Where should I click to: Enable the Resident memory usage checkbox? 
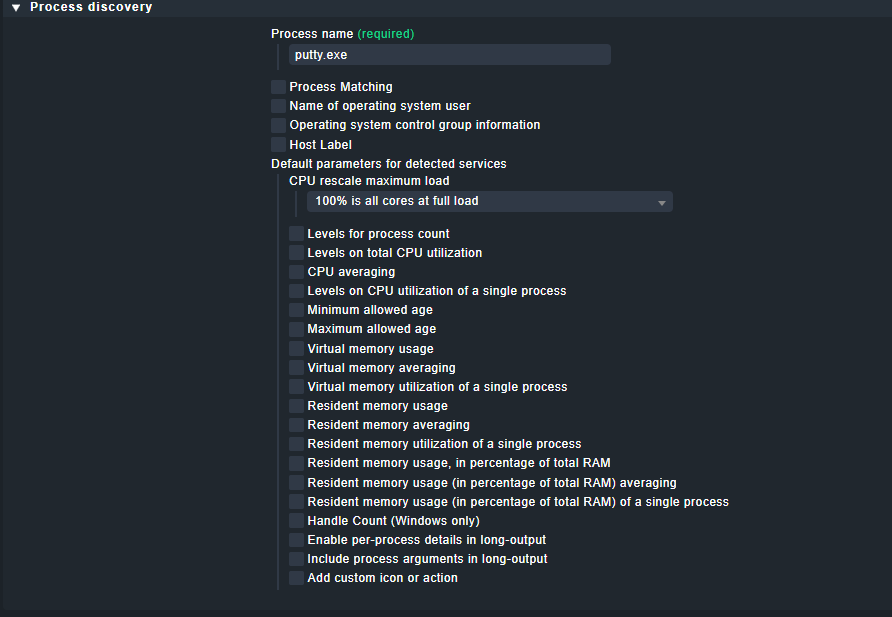tap(296, 406)
